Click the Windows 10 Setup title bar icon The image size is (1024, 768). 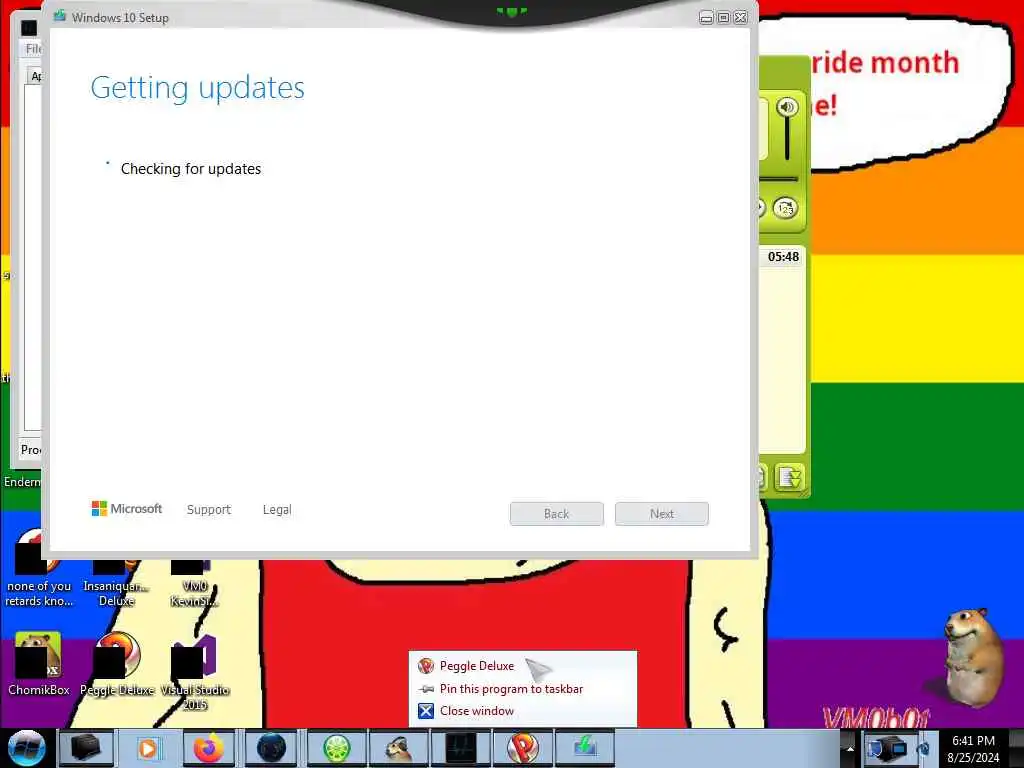pyautogui.click(x=60, y=16)
